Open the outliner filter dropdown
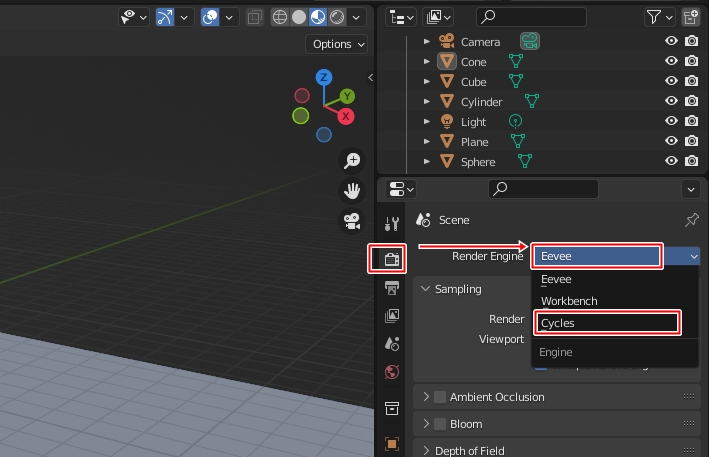This screenshot has width=709, height=457. [659, 18]
